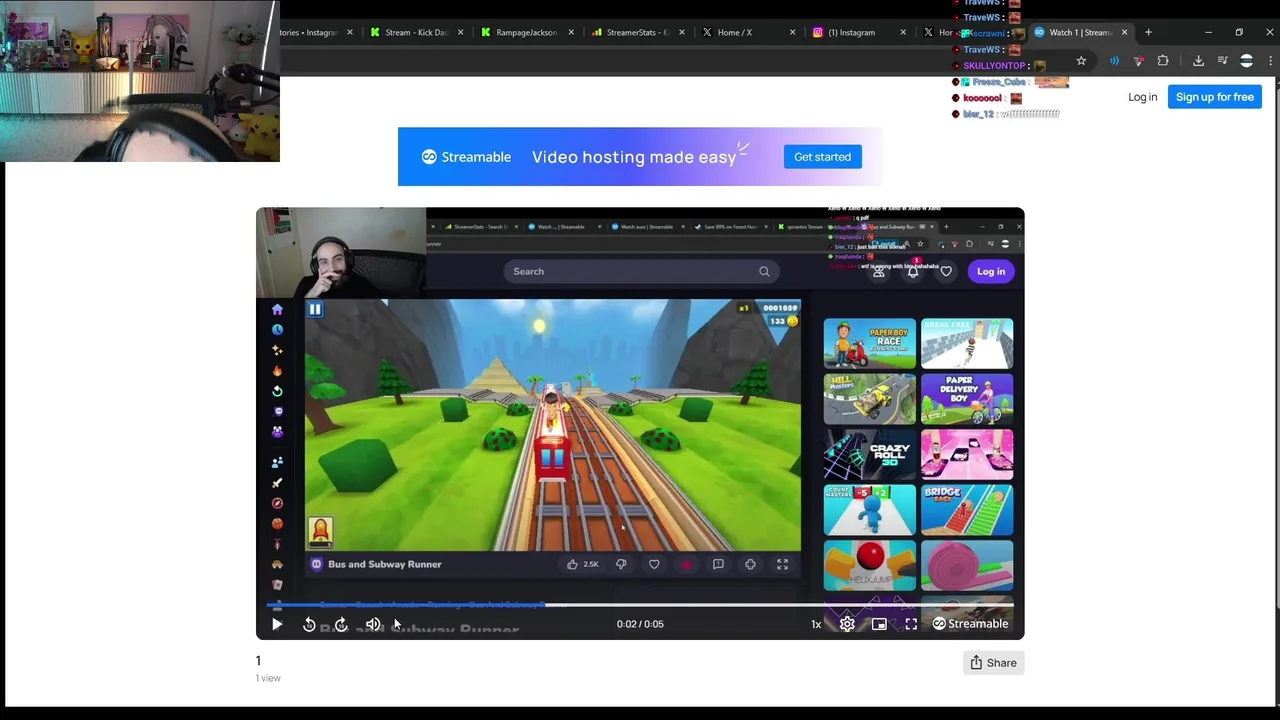Viewport: 1280px width, 720px height.
Task: Switch to the RampageJackson tab
Action: [x=525, y=32]
